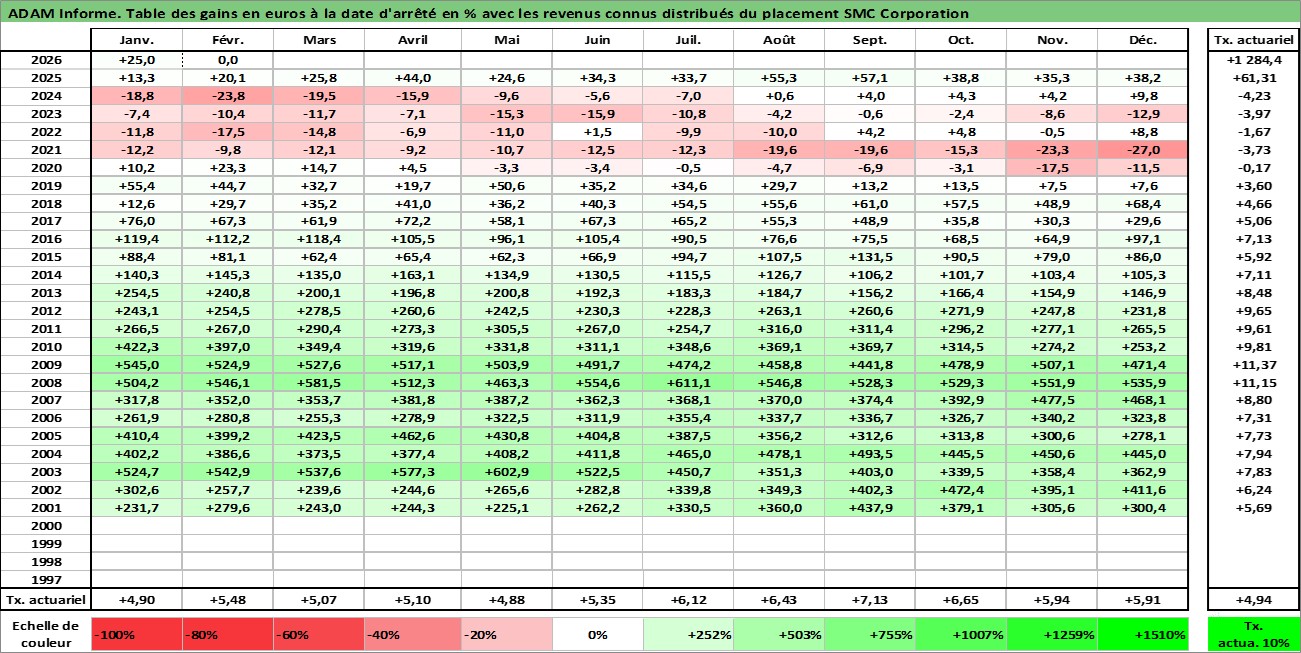Click the '+602,9' cell for Mai 2003
Image resolution: width=1301 pixels, height=653 pixels.
pos(506,472)
